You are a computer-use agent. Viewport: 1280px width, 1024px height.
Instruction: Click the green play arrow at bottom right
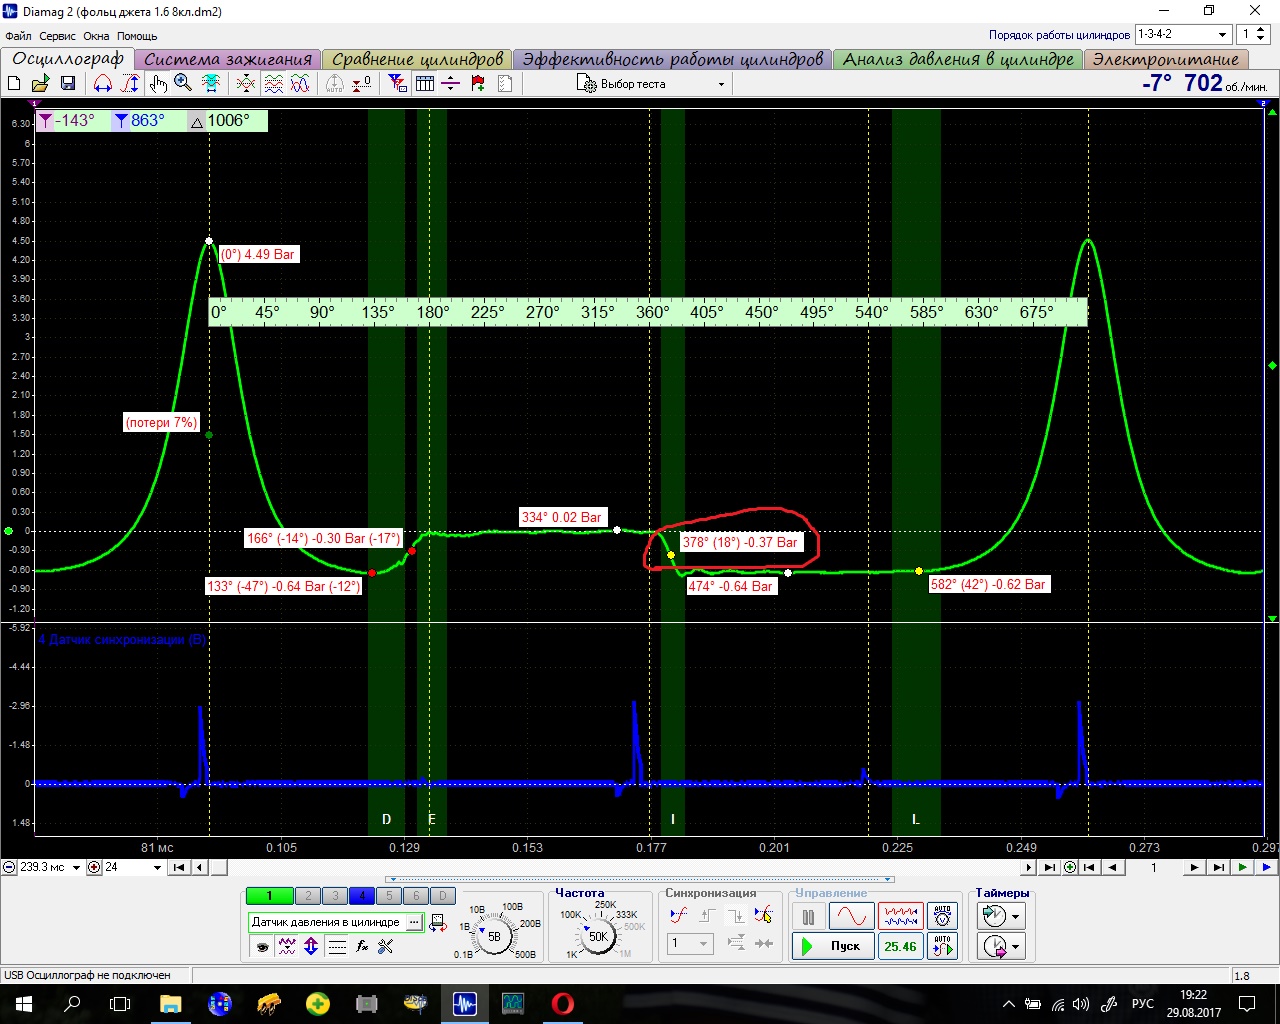click(1242, 867)
